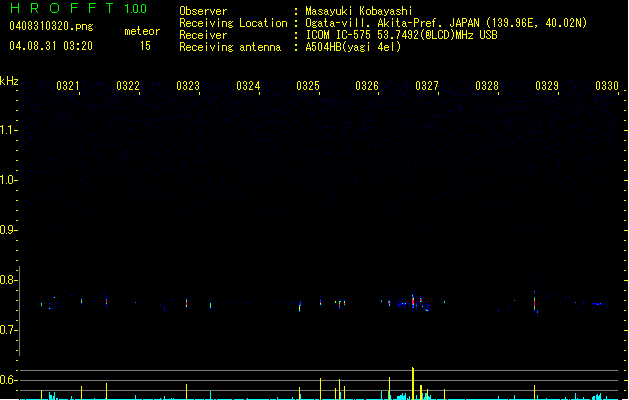Click the yellow intensity bar at 0325
This screenshot has width=629, height=400.
click(x=321, y=388)
